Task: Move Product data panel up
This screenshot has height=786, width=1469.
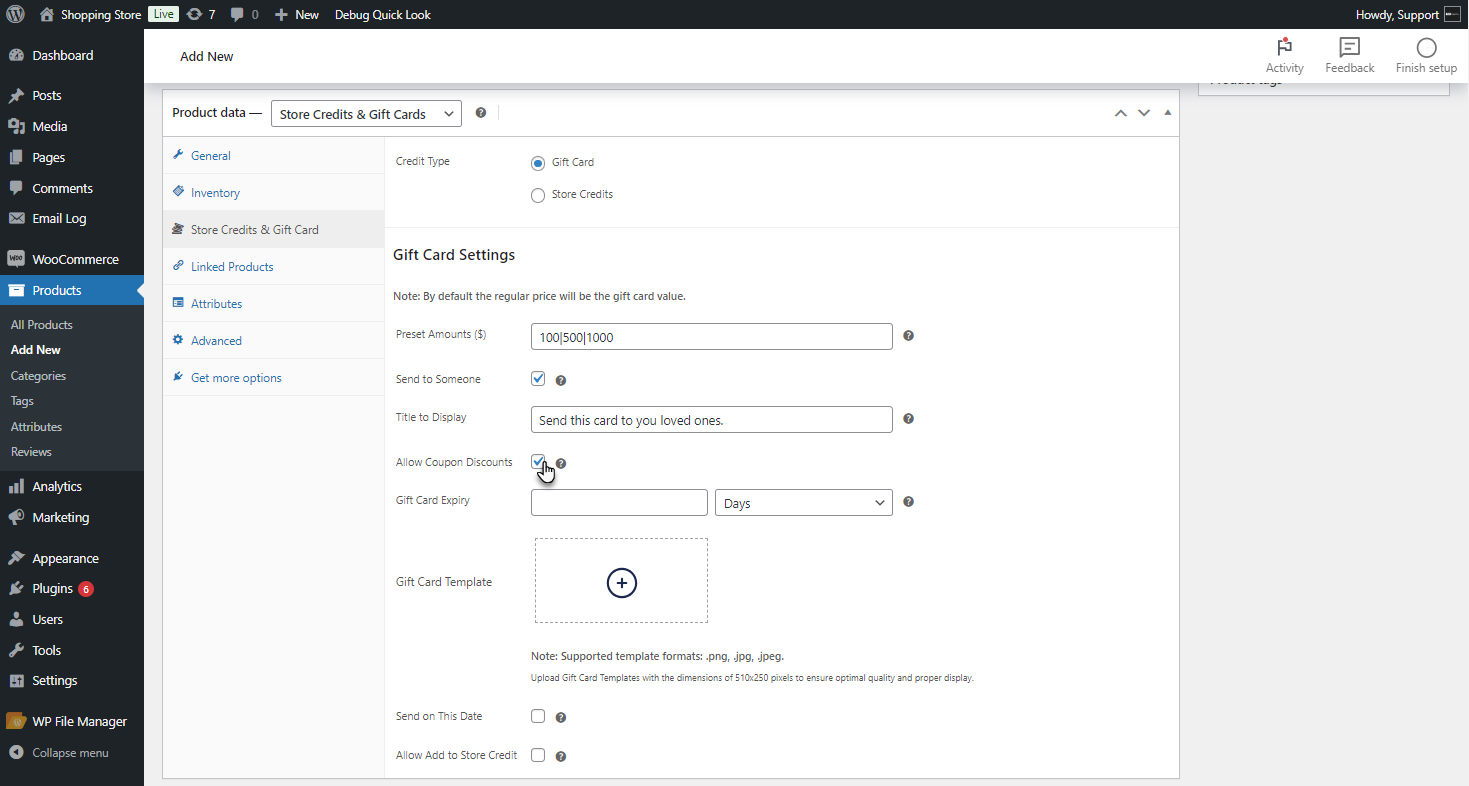Action: click(x=1121, y=113)
